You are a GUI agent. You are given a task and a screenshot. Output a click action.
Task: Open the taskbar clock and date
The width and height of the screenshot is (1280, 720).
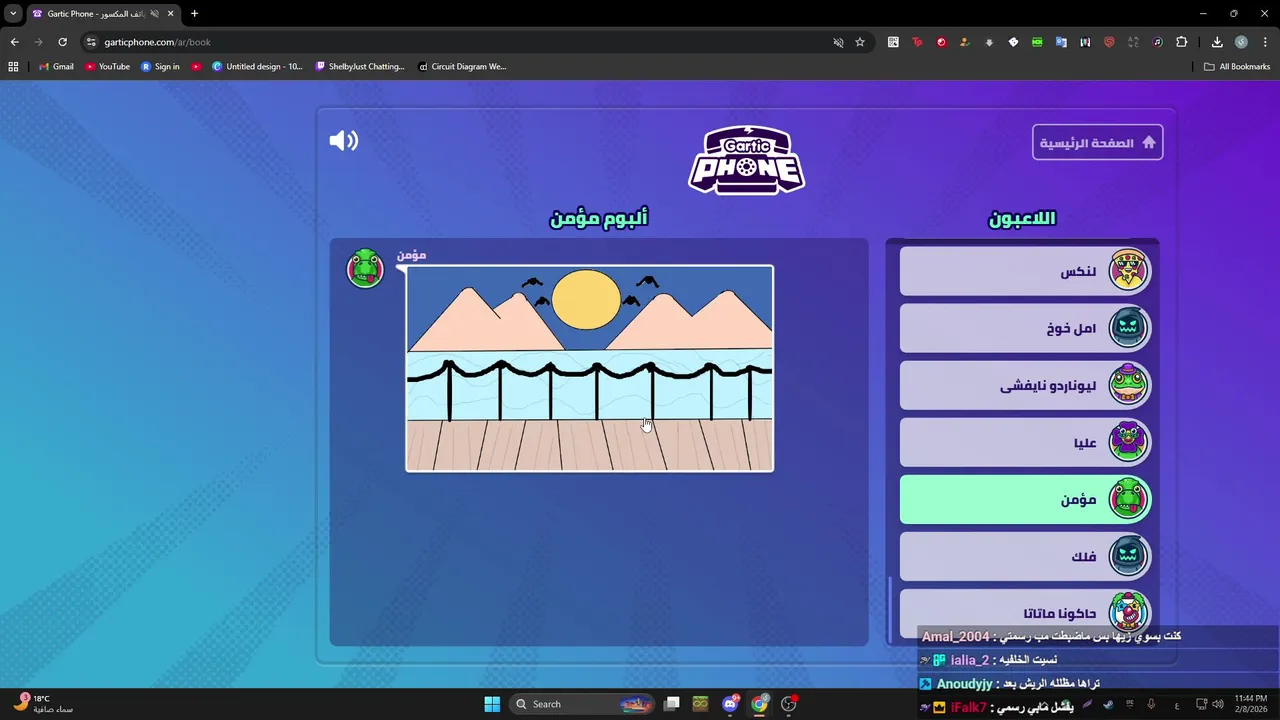(x=1250, y=704)
